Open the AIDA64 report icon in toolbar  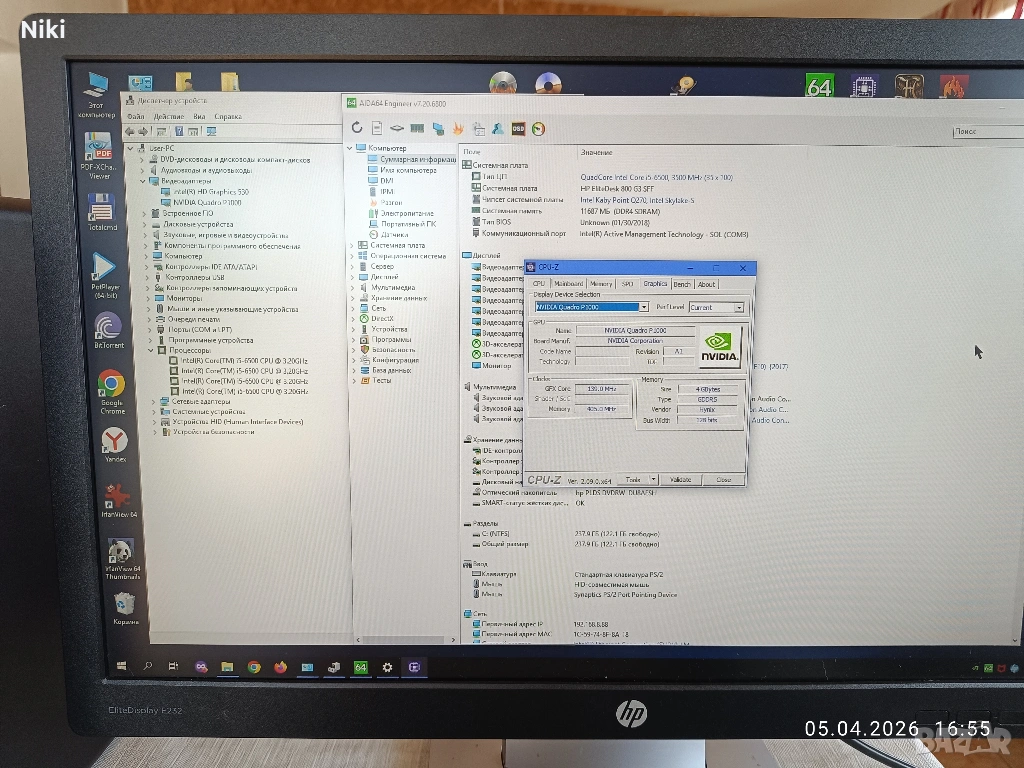377,128
